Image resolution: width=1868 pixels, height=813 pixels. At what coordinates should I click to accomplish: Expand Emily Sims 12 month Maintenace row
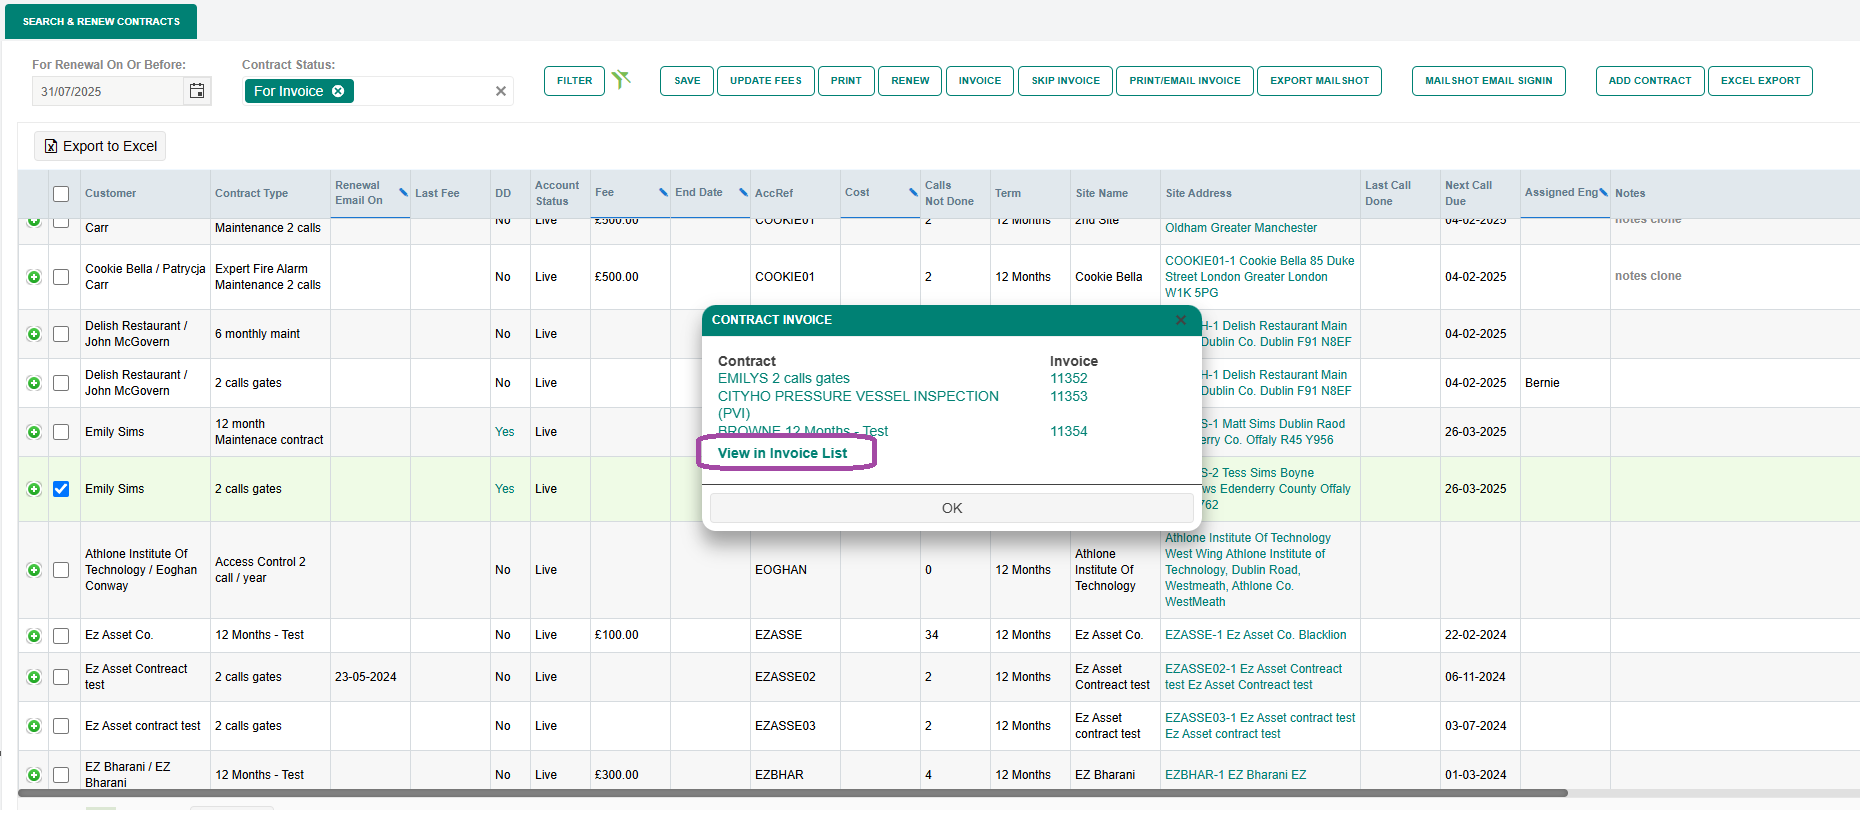point(34,432)
